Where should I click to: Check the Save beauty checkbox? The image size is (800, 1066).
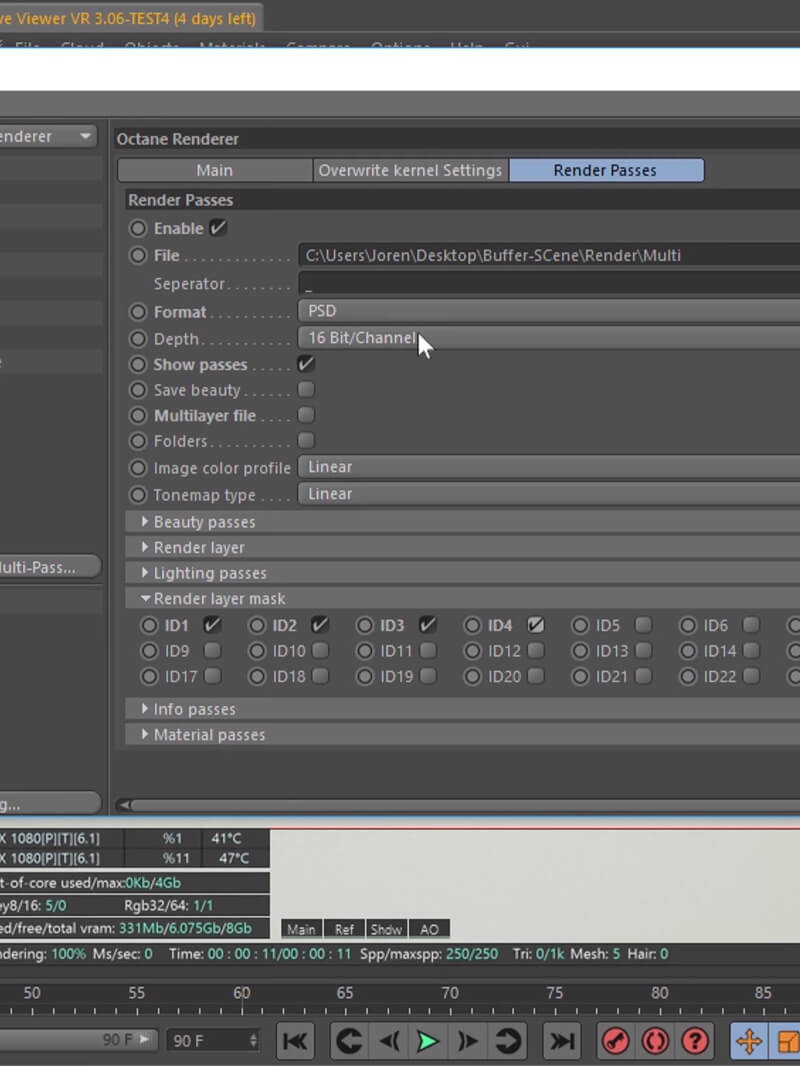tap(306, 390)
